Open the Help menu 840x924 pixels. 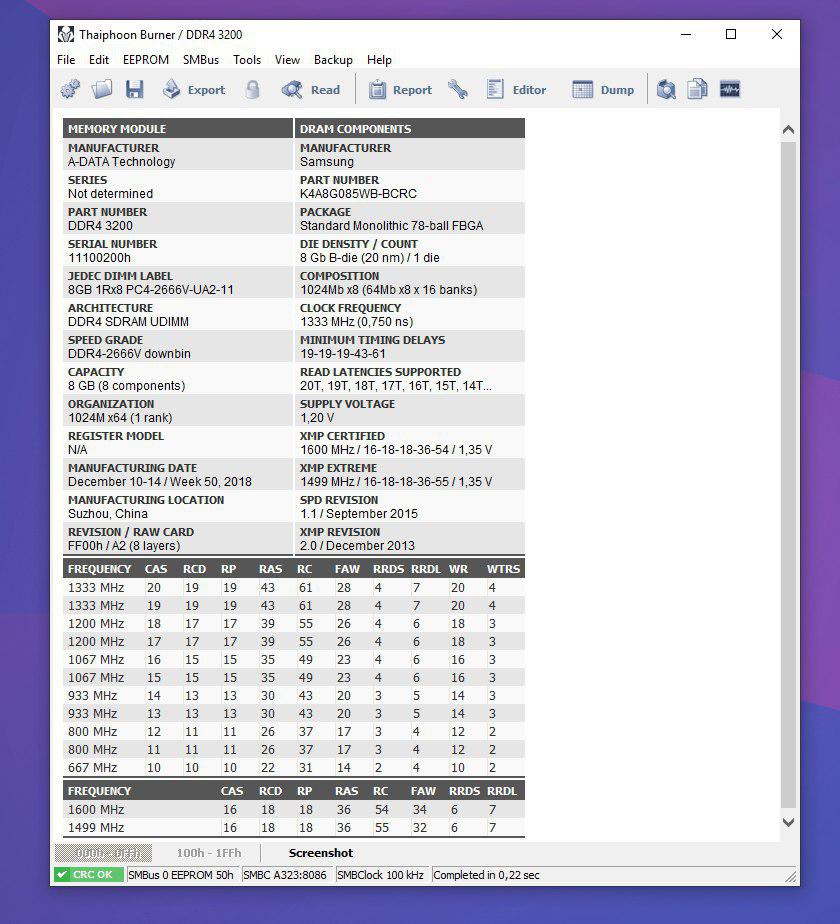click(x=379, y=60)
